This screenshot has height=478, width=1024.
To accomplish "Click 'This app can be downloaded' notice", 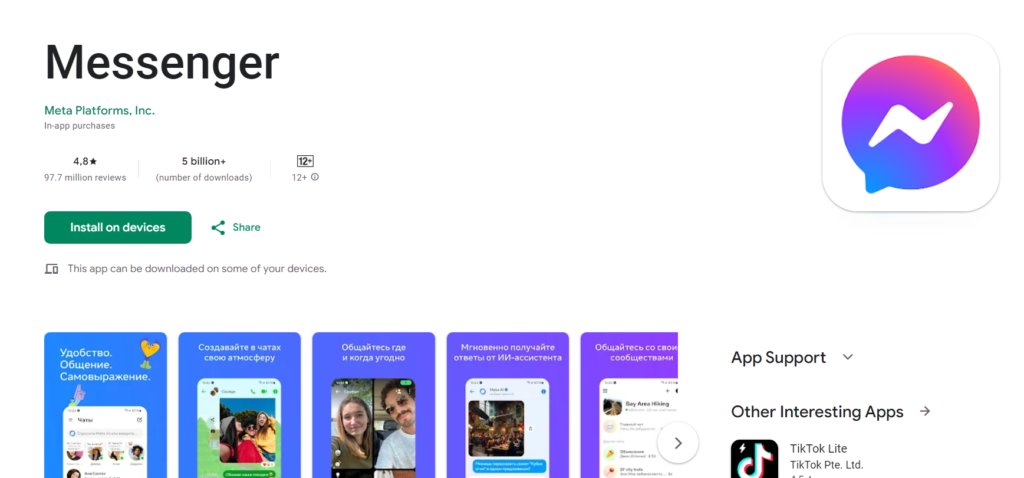I will (197, 268).
